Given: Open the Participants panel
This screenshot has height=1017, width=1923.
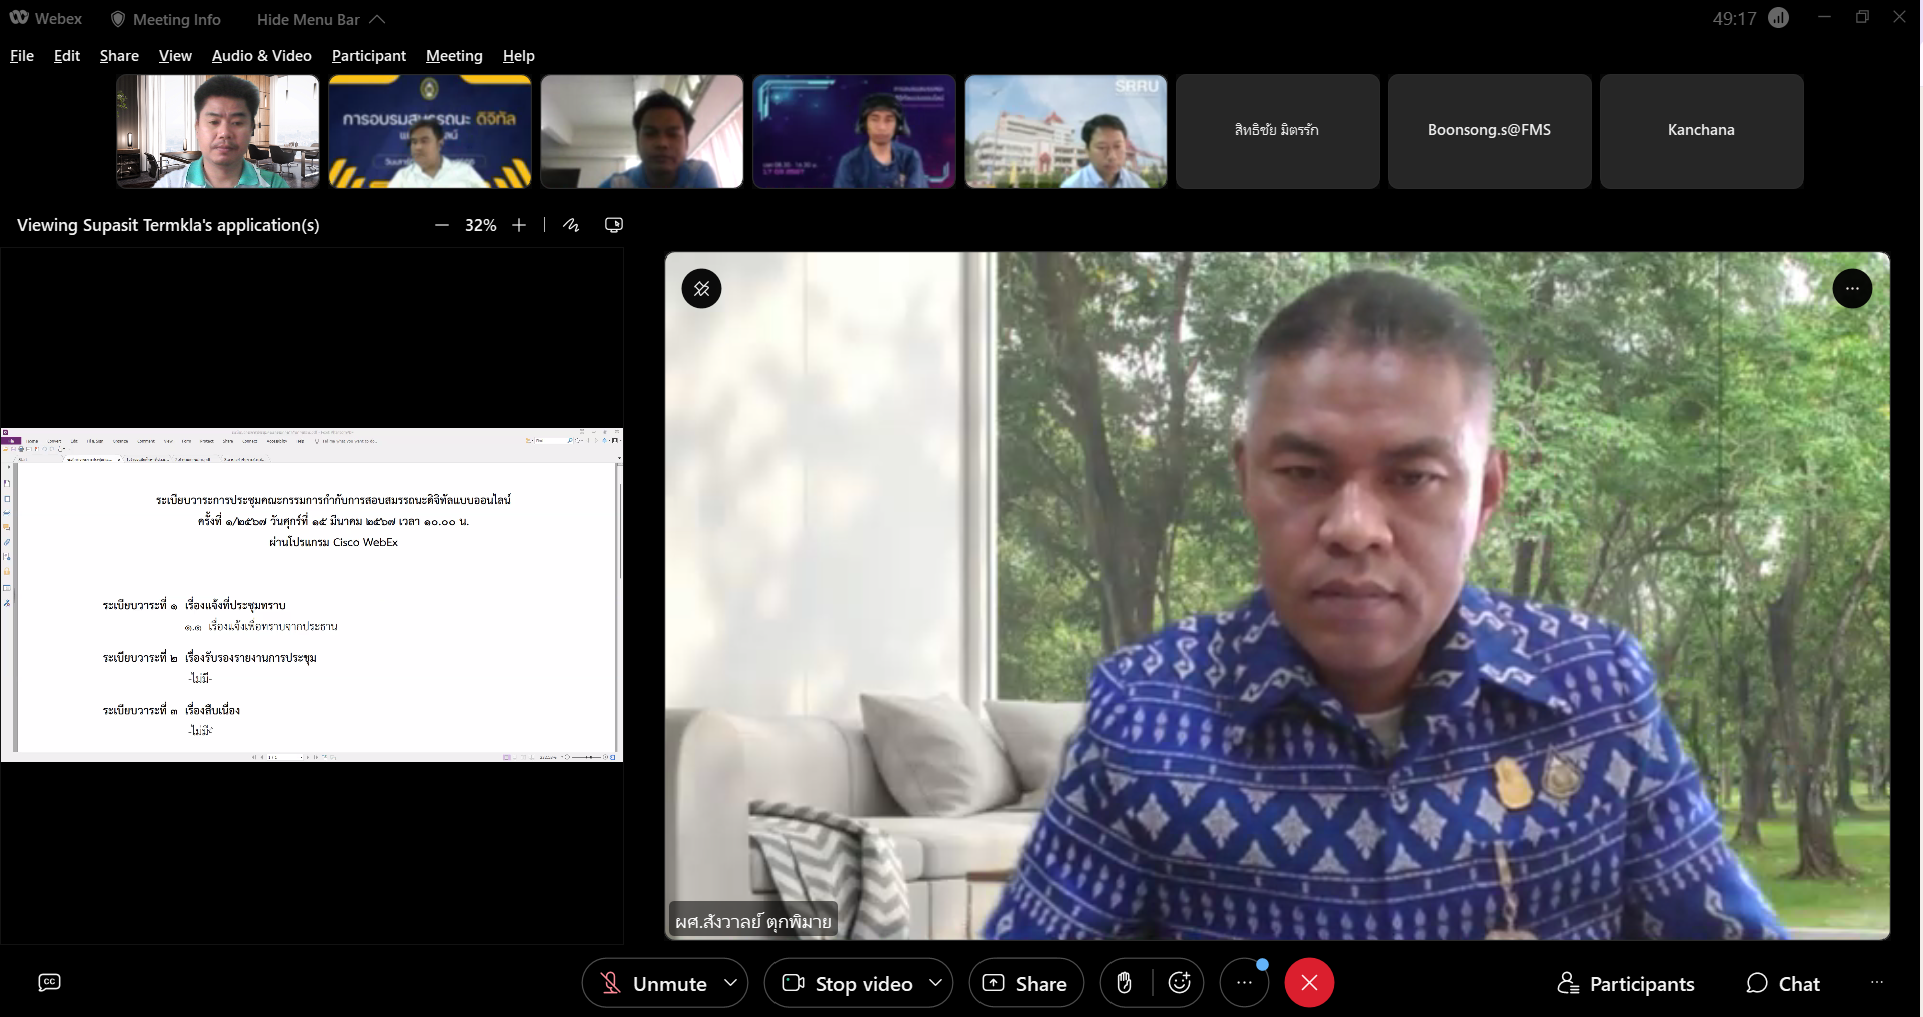Looking at the screenshot, I should point(1626,984).
